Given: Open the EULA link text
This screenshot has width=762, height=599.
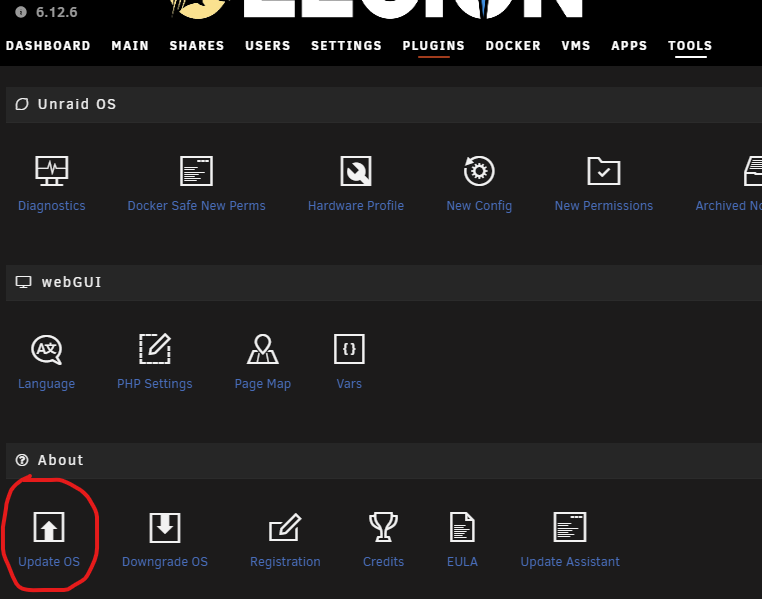Looking at the screenshot, I should point(462,562).
